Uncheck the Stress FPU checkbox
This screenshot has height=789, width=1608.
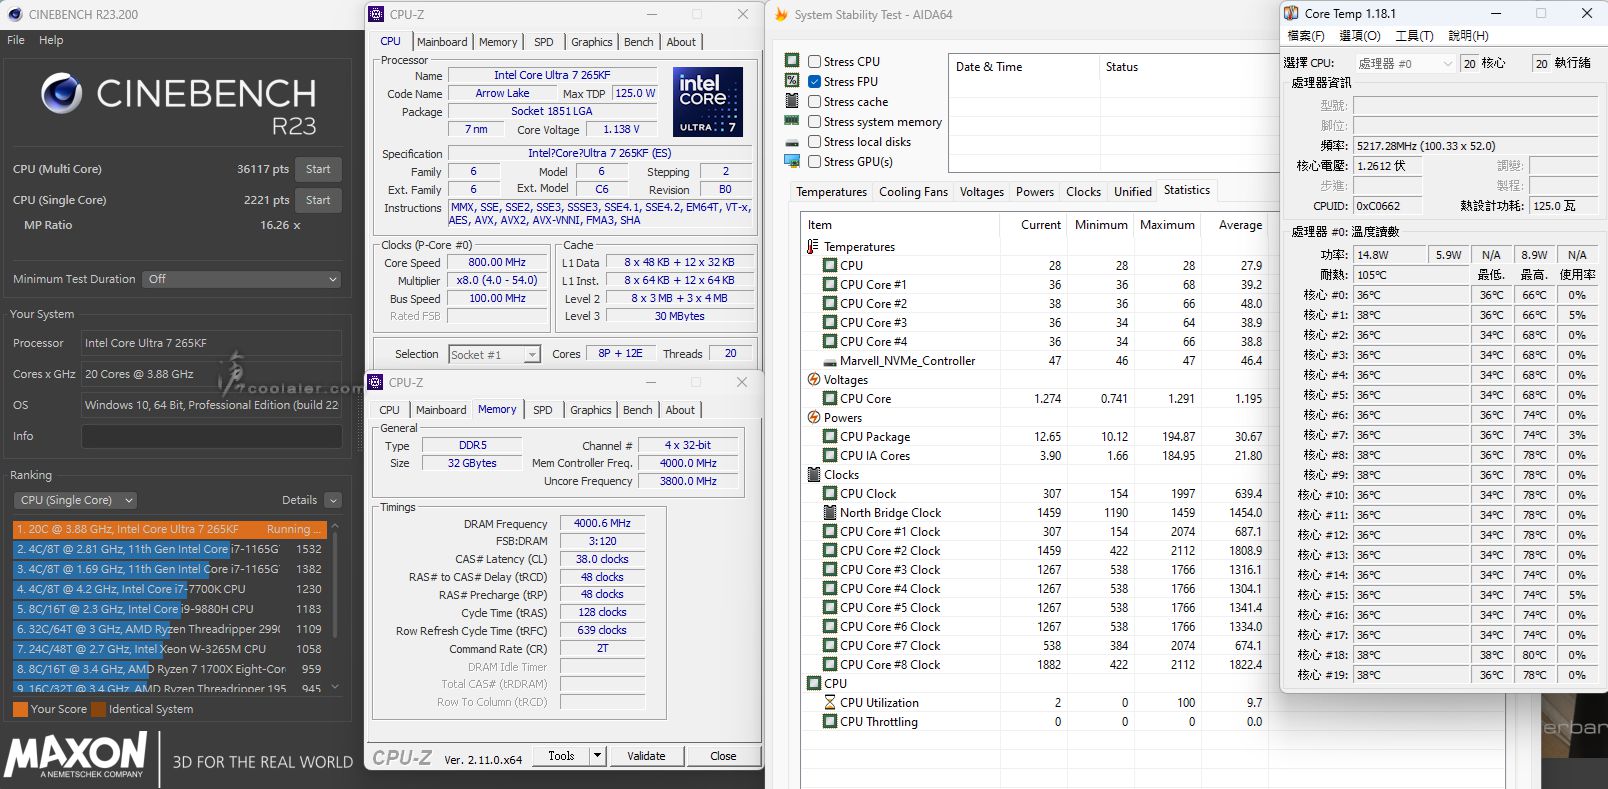(814, 81)
